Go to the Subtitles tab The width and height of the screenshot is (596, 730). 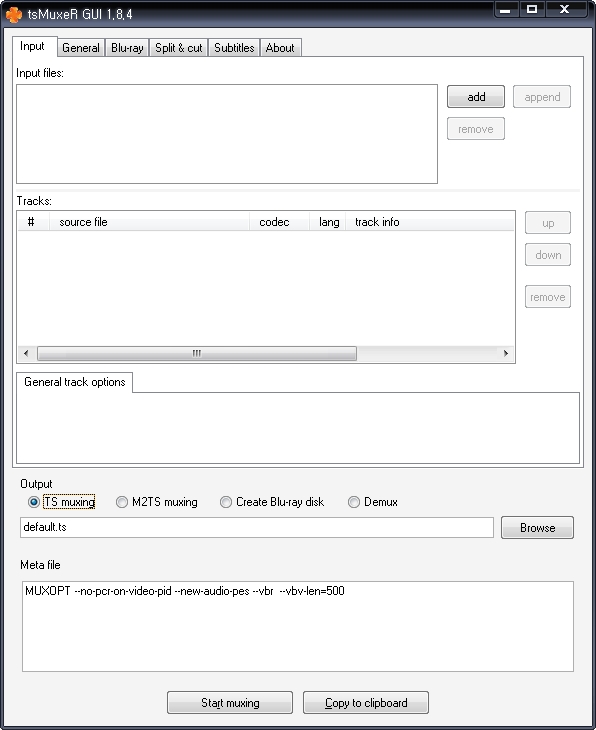(234, 48)
